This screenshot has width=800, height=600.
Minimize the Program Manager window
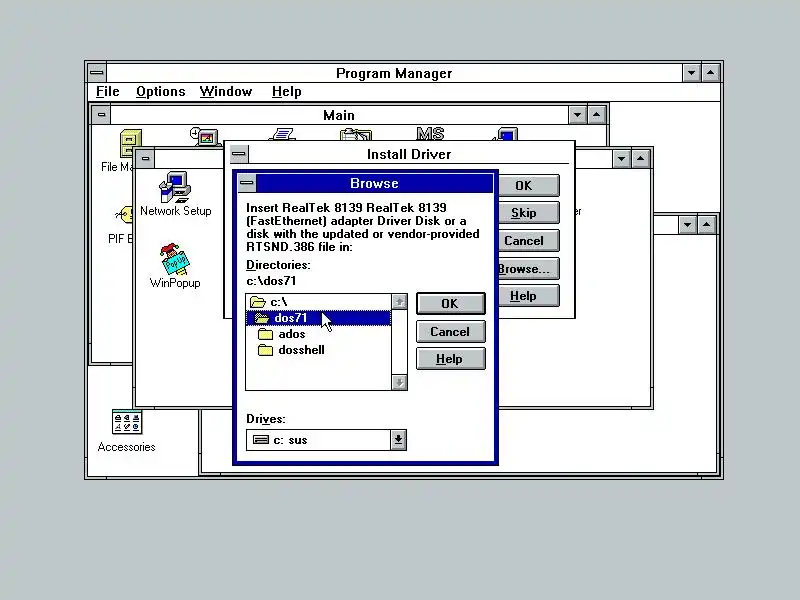pos(691,73)
